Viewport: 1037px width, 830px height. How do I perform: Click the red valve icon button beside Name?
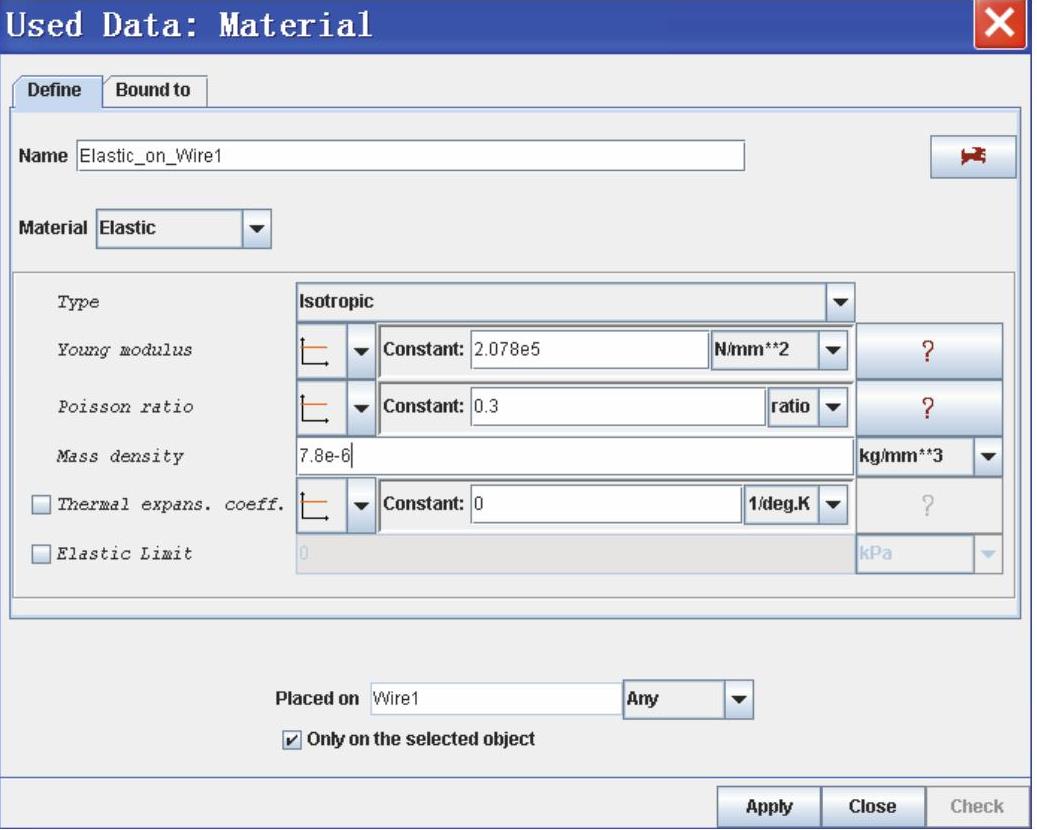pos(973,157)
